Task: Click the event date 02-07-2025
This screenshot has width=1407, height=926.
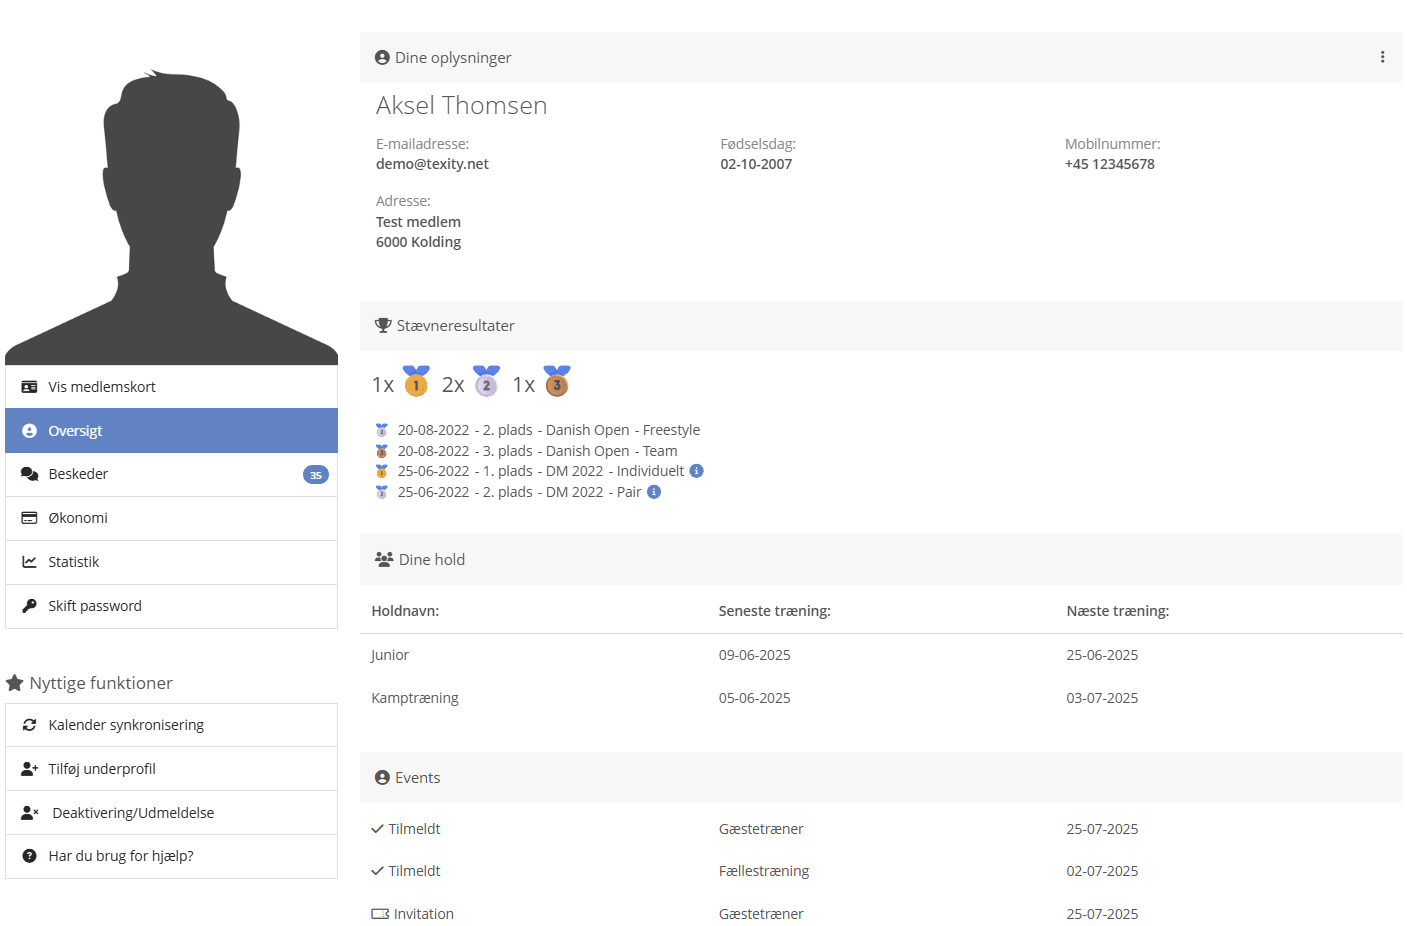Action: click(x=1102, y=871)
